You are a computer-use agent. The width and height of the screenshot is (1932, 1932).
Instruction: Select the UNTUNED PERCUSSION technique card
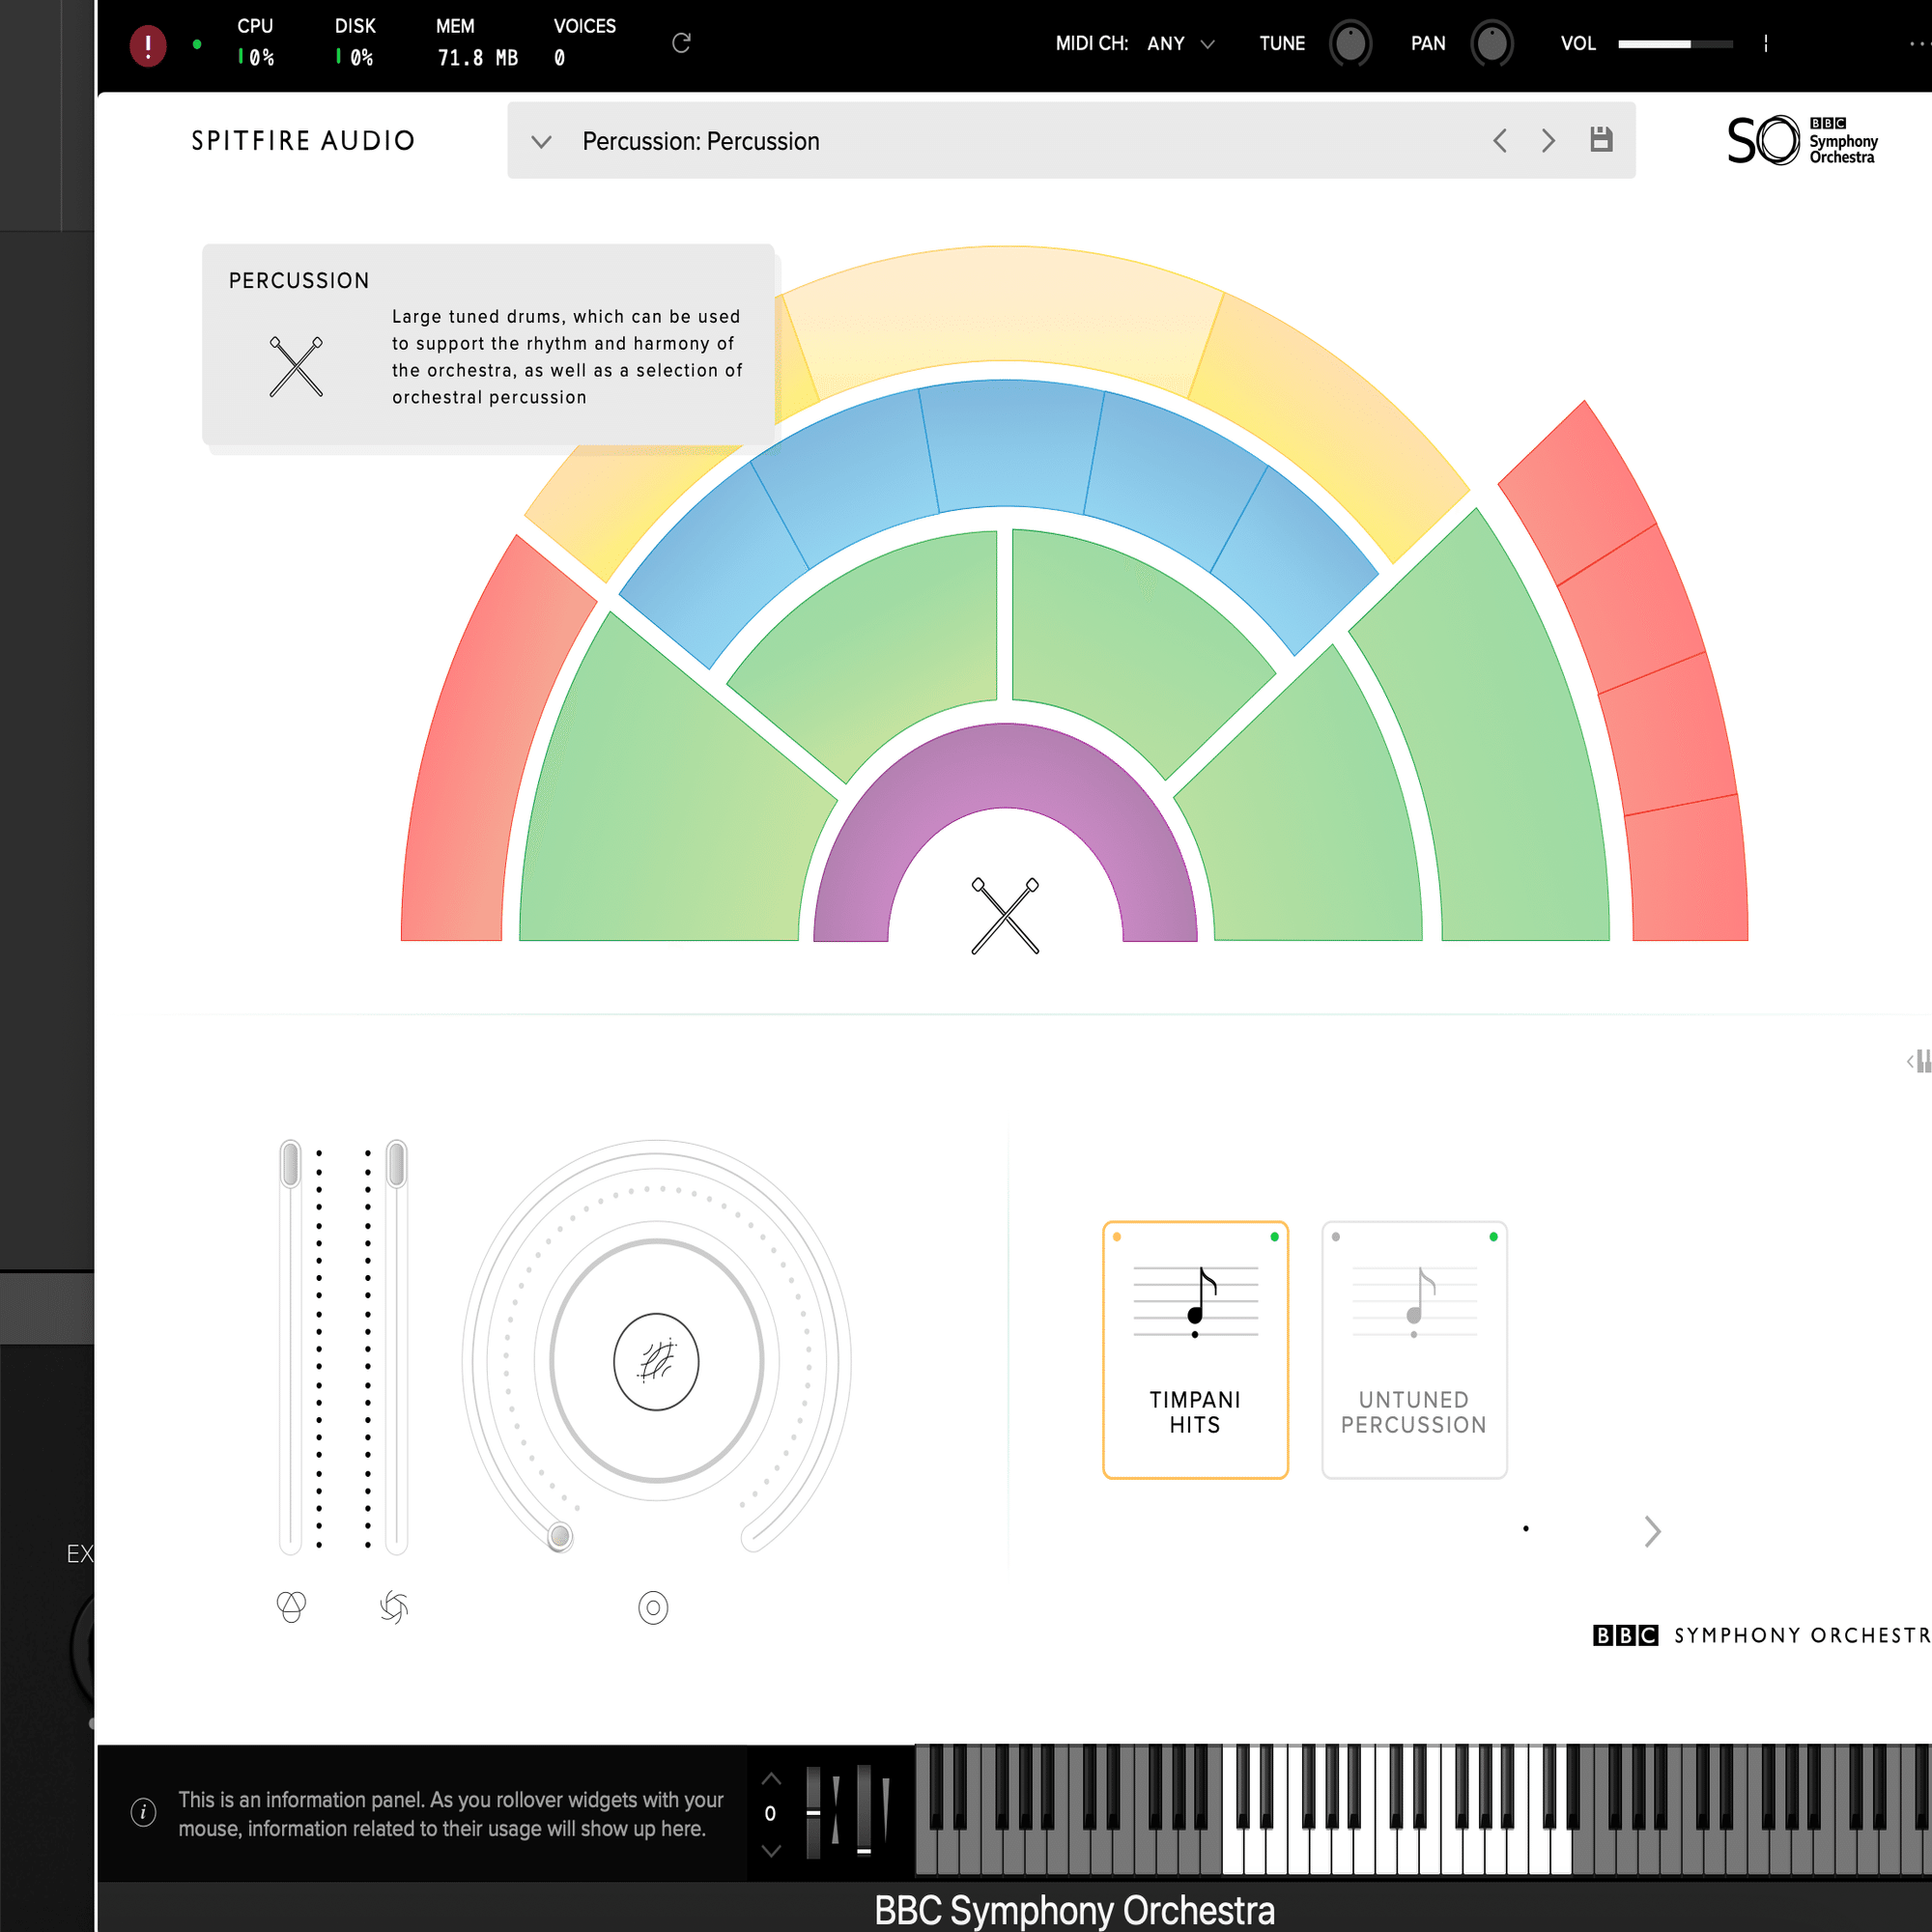click(1414, 1350)
